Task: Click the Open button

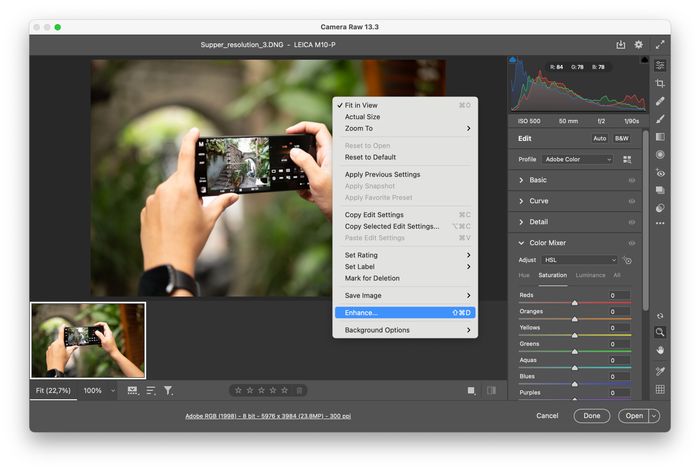Action: pos(634,416)
